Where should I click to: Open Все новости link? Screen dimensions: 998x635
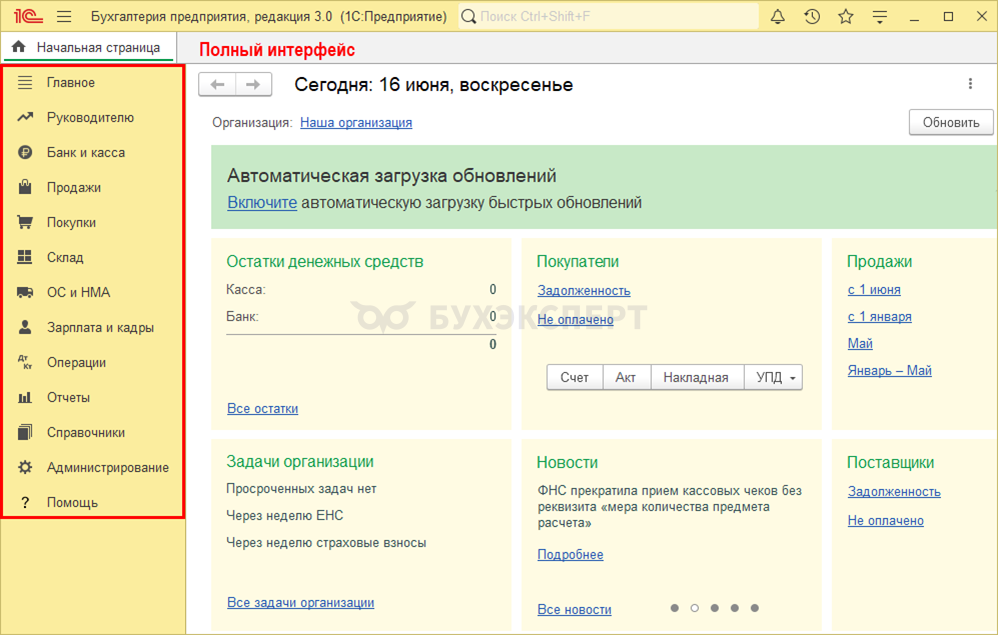click(574, 610)
